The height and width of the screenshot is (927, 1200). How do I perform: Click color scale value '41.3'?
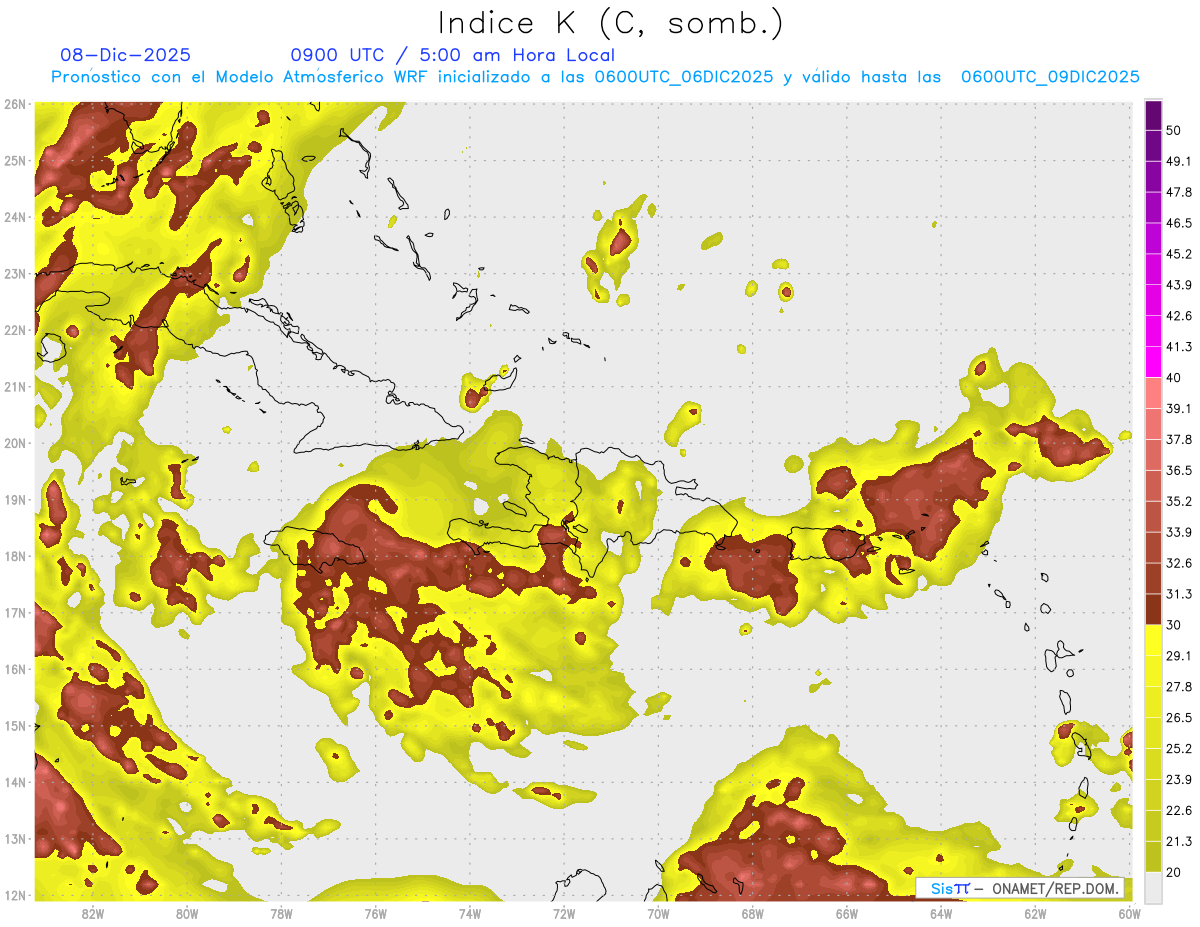click(1178, 347)
